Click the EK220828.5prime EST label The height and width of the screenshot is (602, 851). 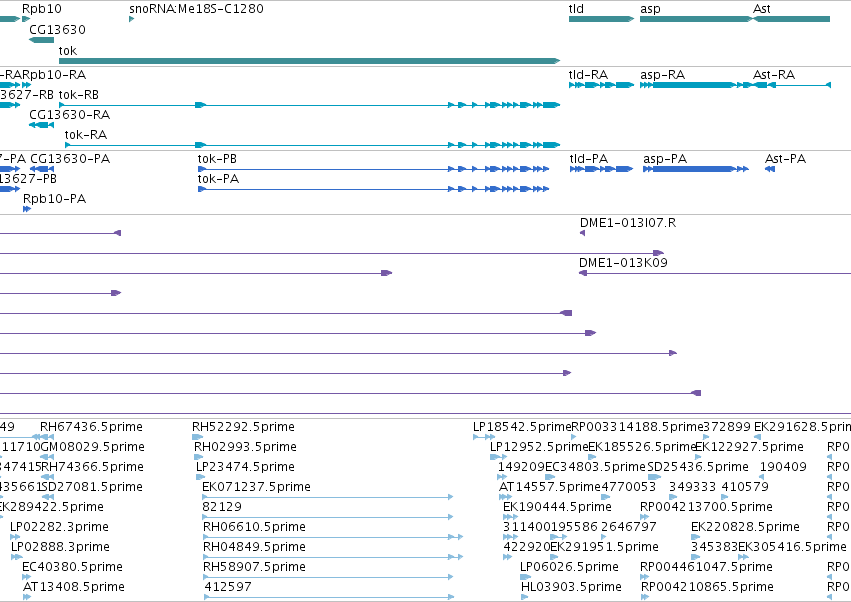click(745, 527)
